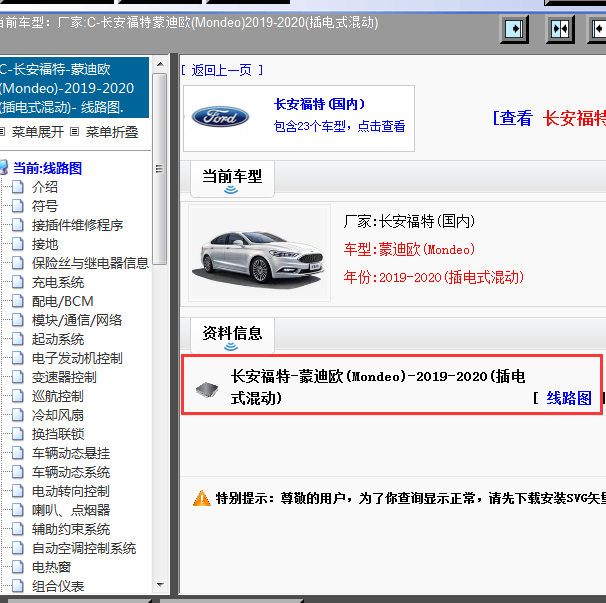Click the grey chip icon in 资料信息
Image resolution: width=606 pixels, height=603 pixels.
[207, 390]
